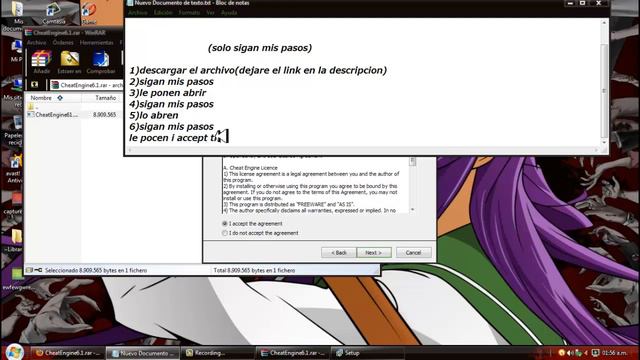Click the up-one-level icon in WinRAR
Image resolution: width=640 pixels, height=360 pixels.
[x=35, y=85]
